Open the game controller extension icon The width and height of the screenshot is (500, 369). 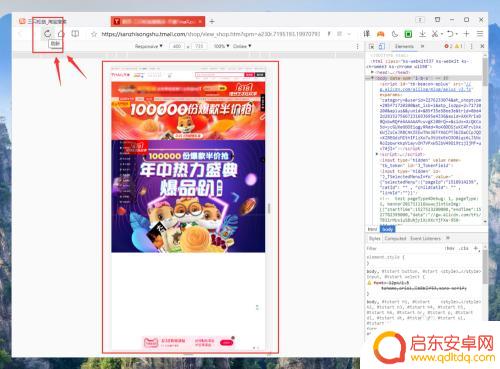(381, 34)
